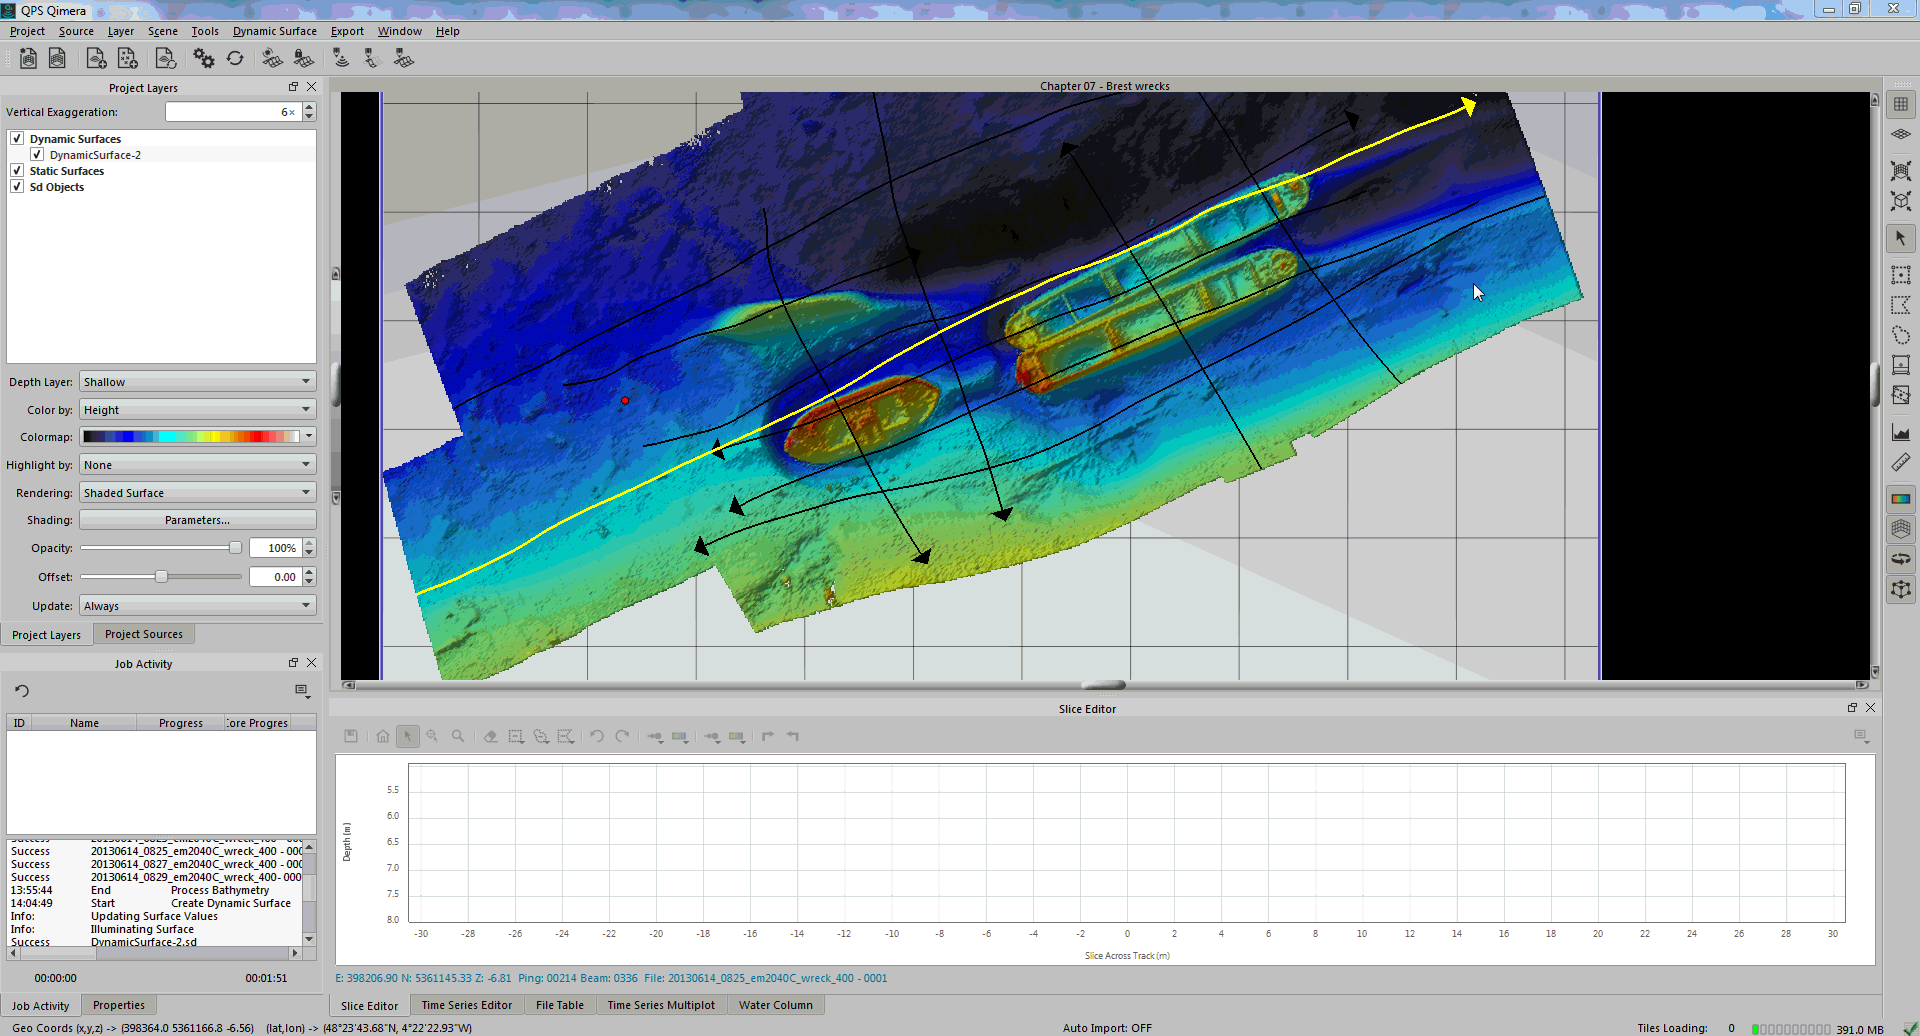Select the profile chart tool in right toolbar
Screen dimensions: 1920x1036
pos(1900,433)
